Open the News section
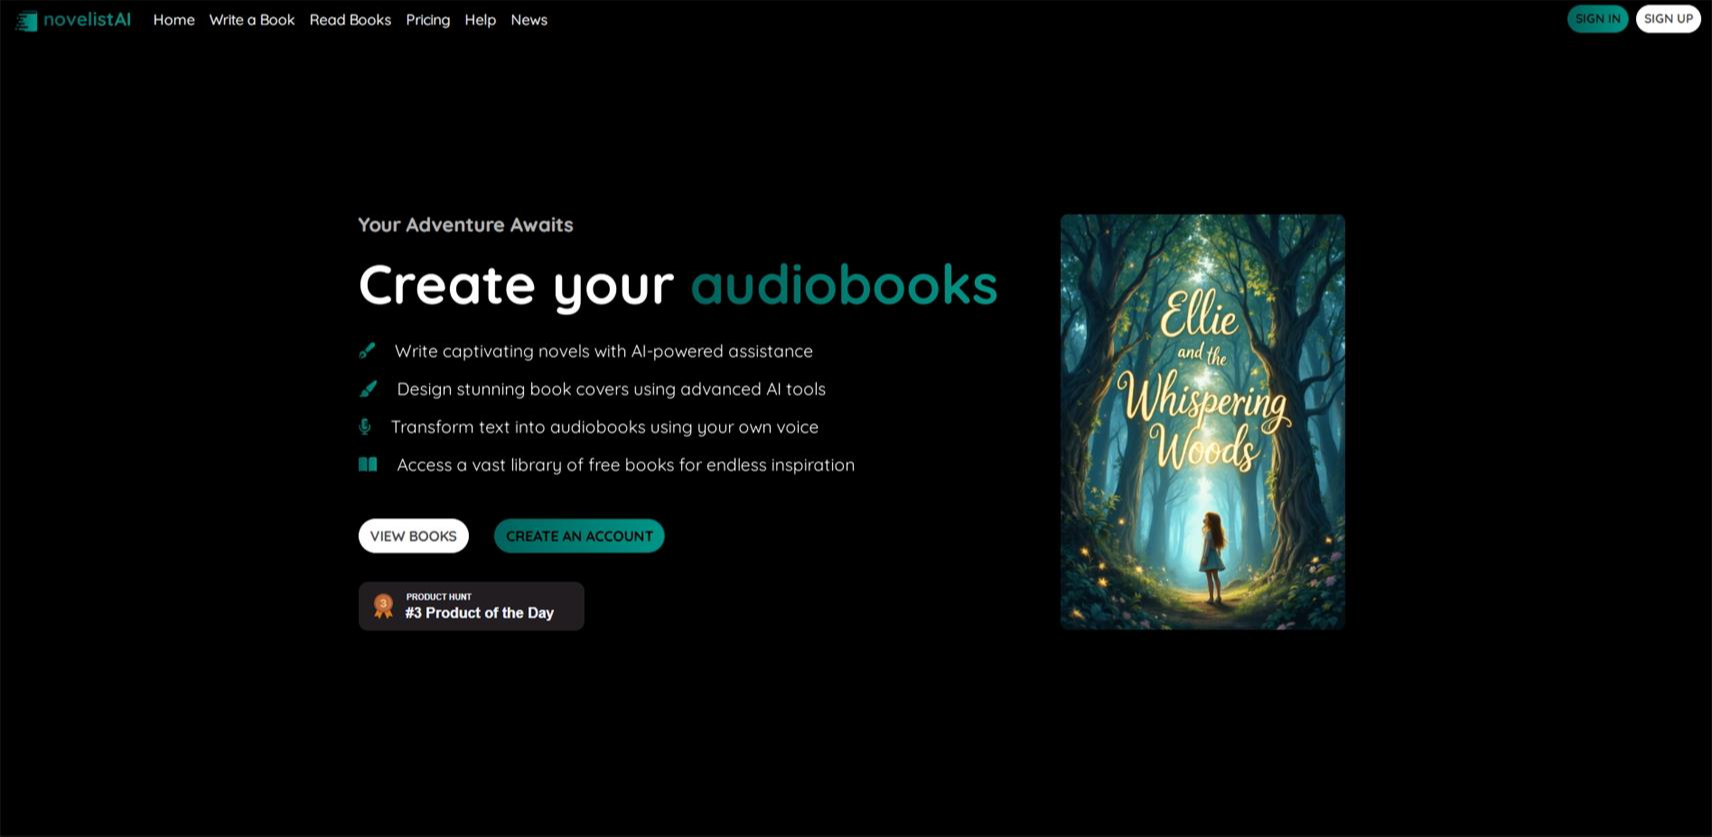This screenshot has height=837, width=1712. (529, 20)
